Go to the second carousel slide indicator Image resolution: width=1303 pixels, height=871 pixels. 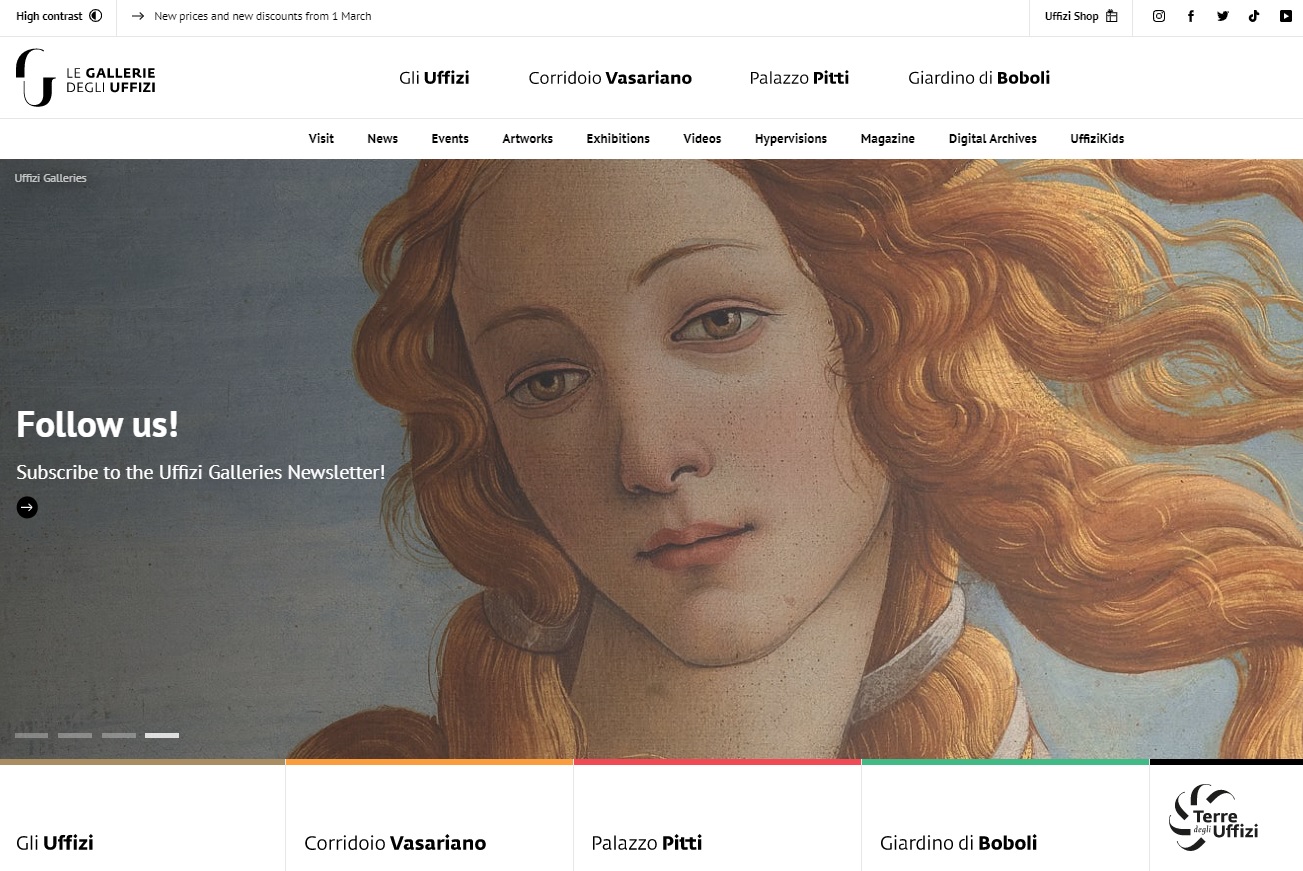75,735
